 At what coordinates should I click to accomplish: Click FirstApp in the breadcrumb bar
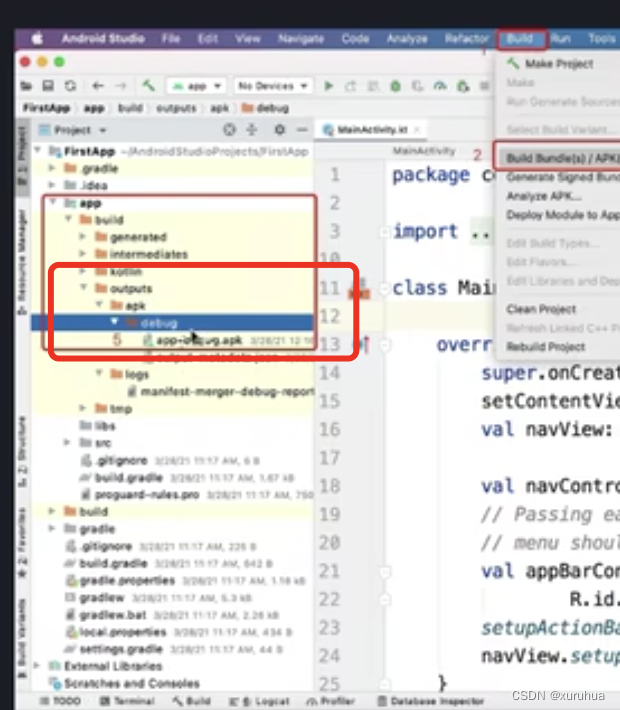click(x=46, y=108)
